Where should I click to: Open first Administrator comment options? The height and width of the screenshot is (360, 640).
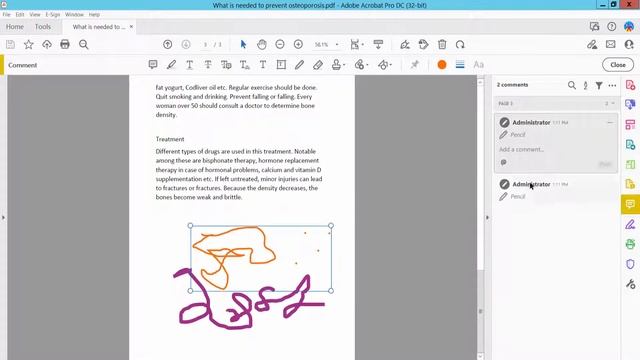coord(610,122)
